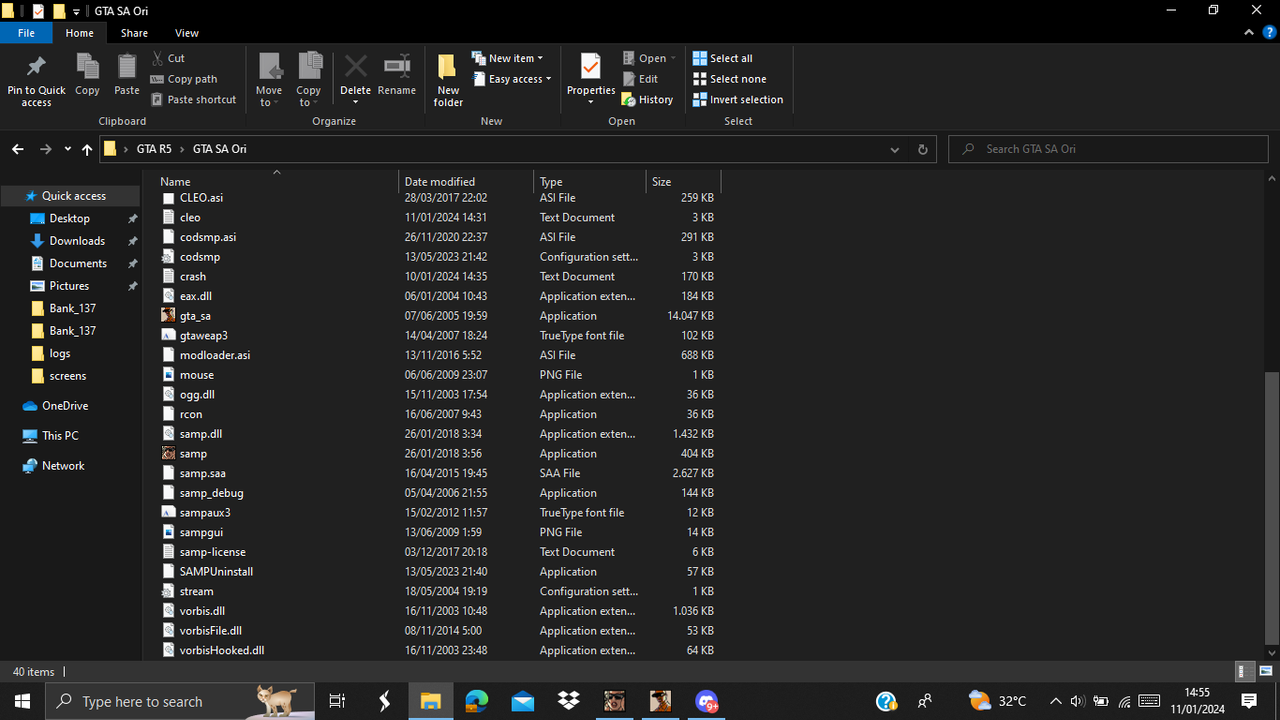Collapse the ribbon with the chevron
The height and width of the screenshot is (720, 1280).
pos(1247,33)
